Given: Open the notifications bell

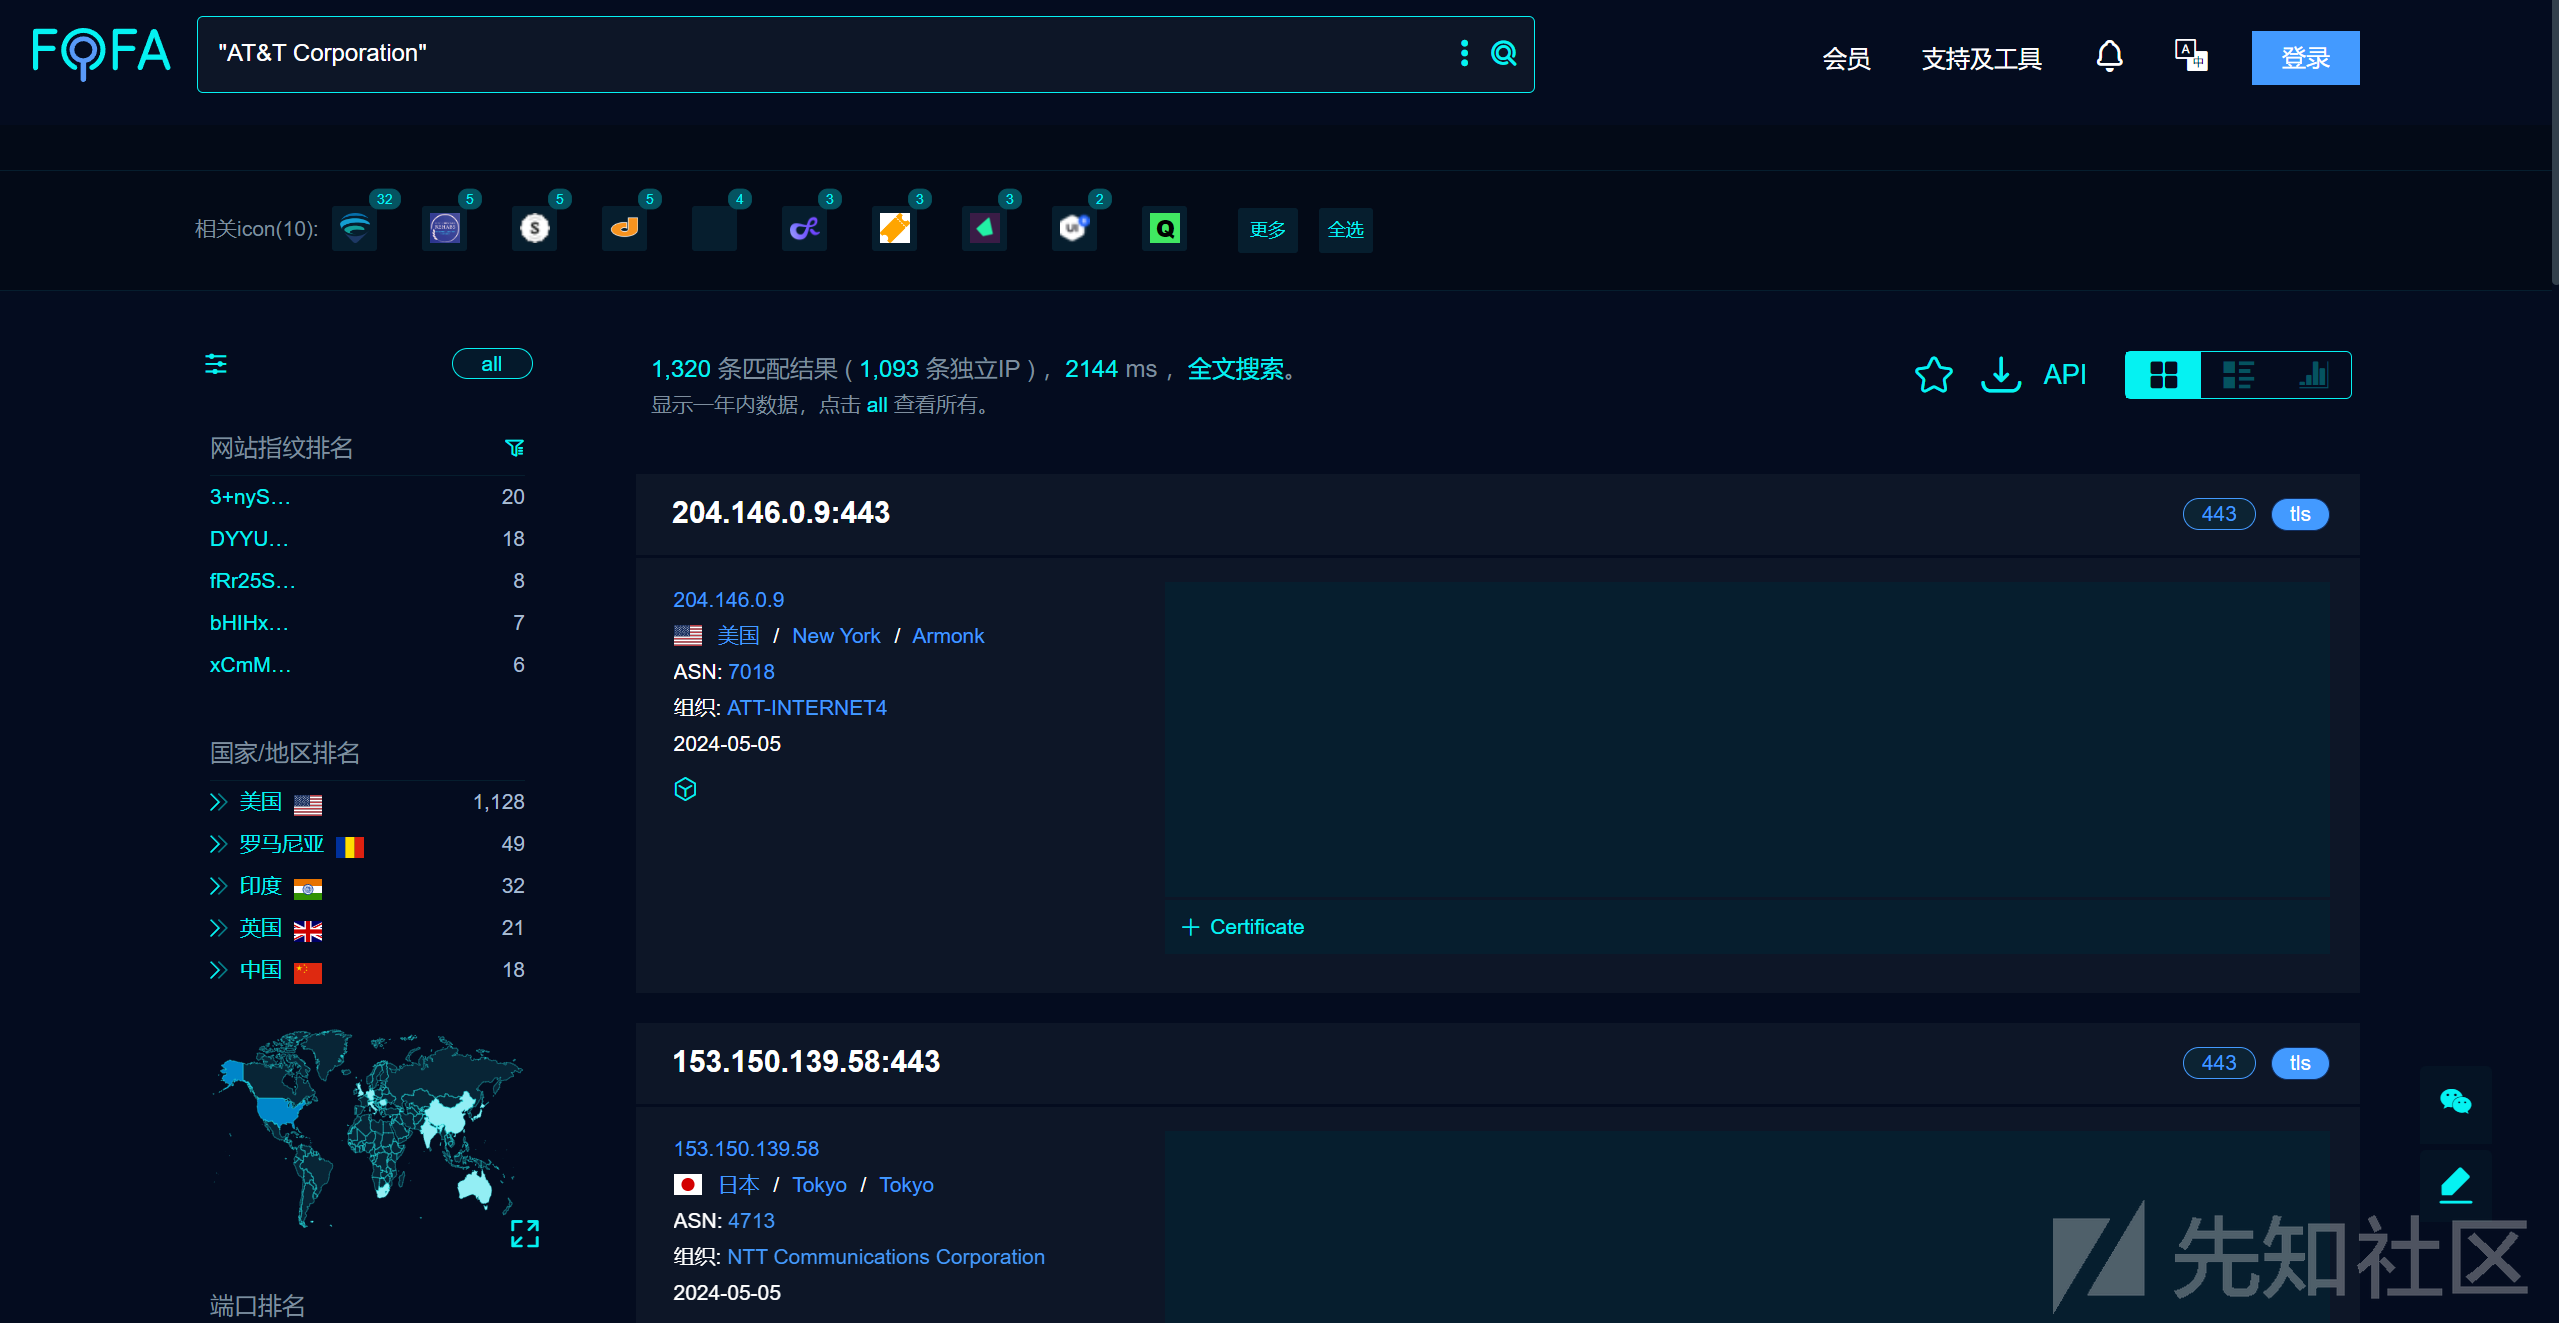Looking at the screenshot, I should click(2109, 56).
